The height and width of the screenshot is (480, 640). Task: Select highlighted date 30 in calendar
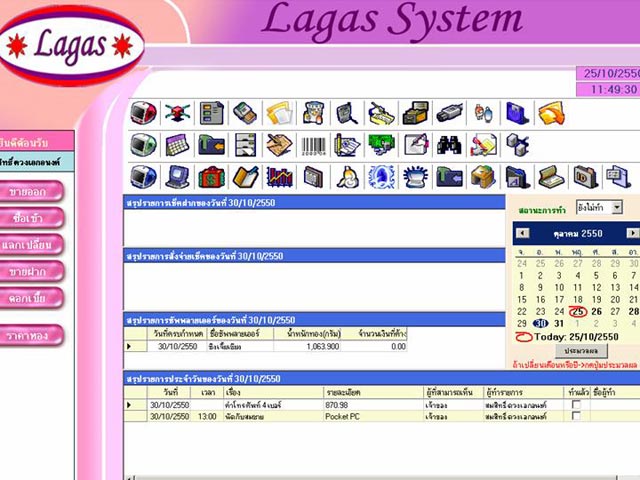pyautogui.click(x=540, y=323)
